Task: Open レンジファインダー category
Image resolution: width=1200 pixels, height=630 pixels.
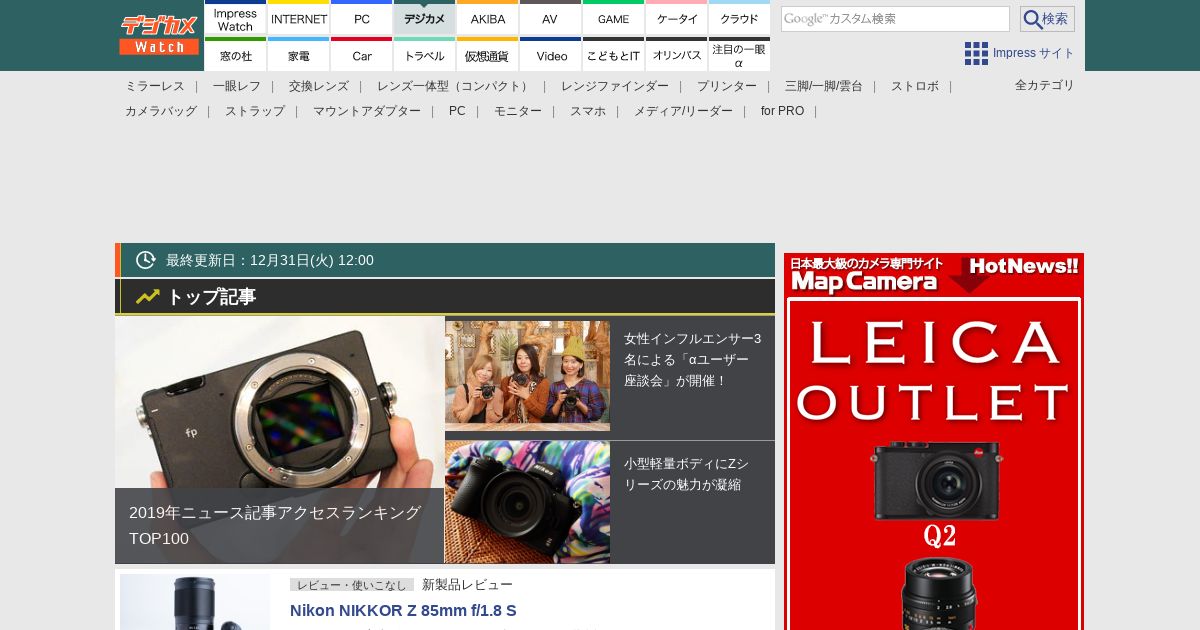Action: (x=615, y=86)
